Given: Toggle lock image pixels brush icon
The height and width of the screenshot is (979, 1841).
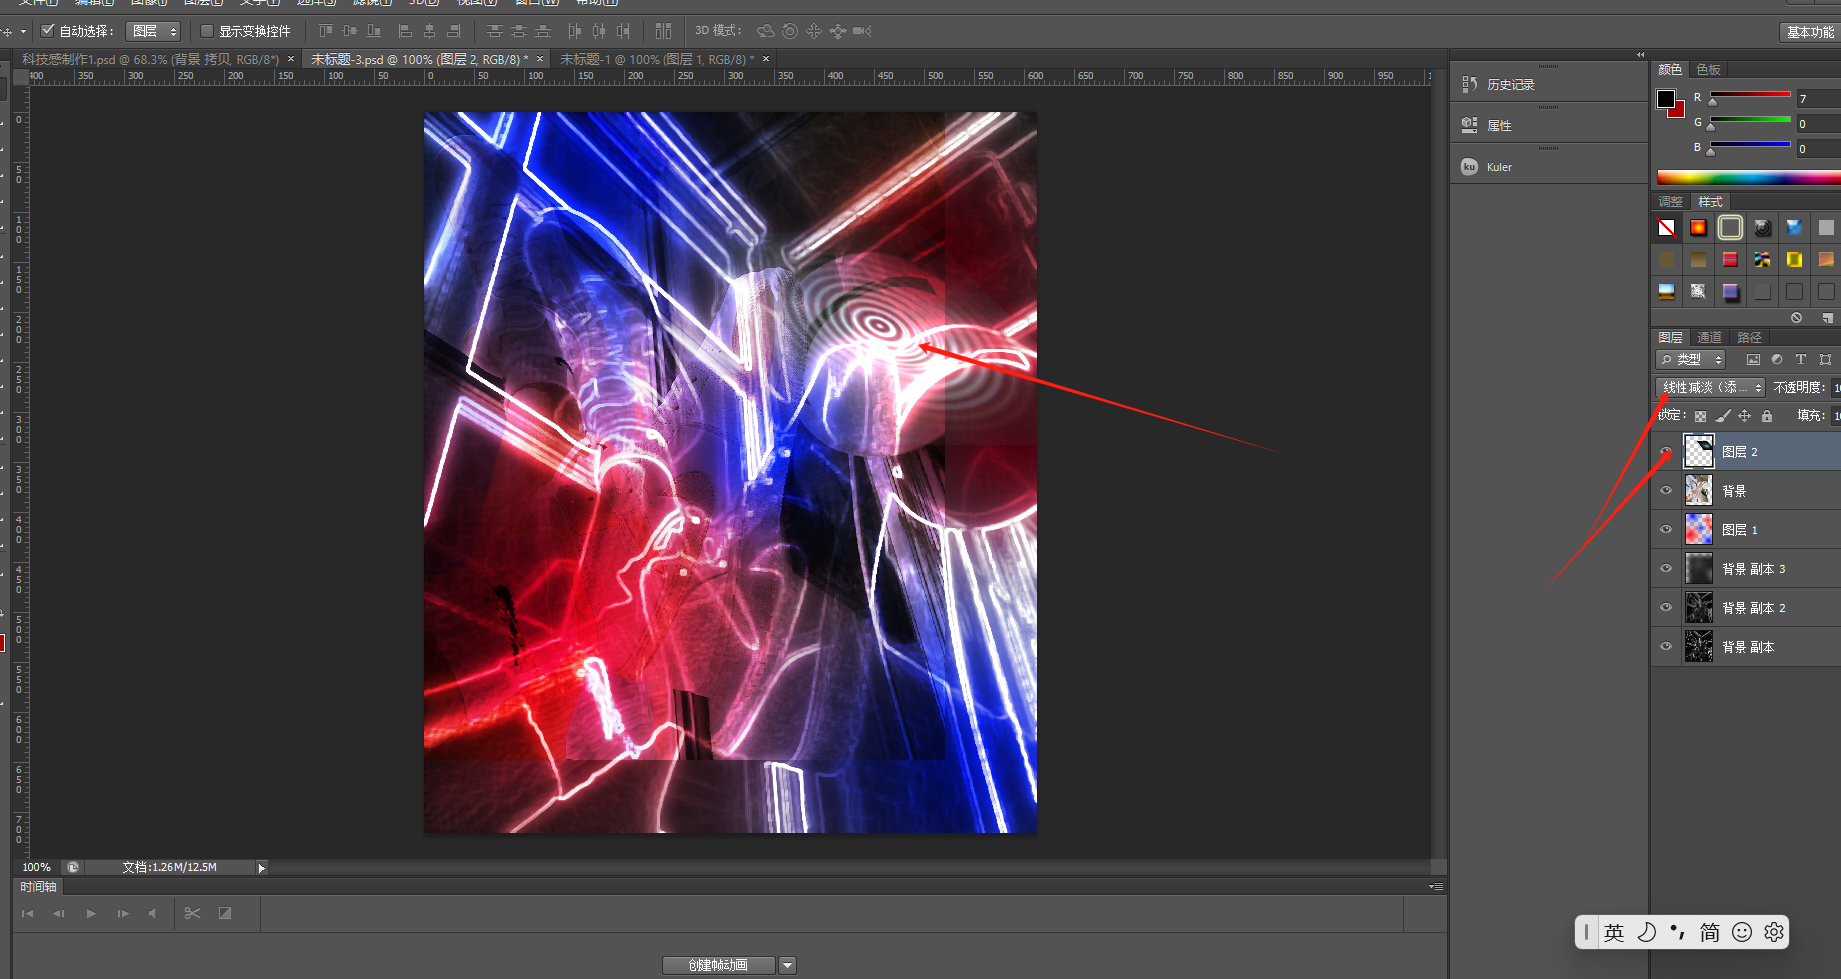Looking at the screenshot, I should pos(1722,416).
